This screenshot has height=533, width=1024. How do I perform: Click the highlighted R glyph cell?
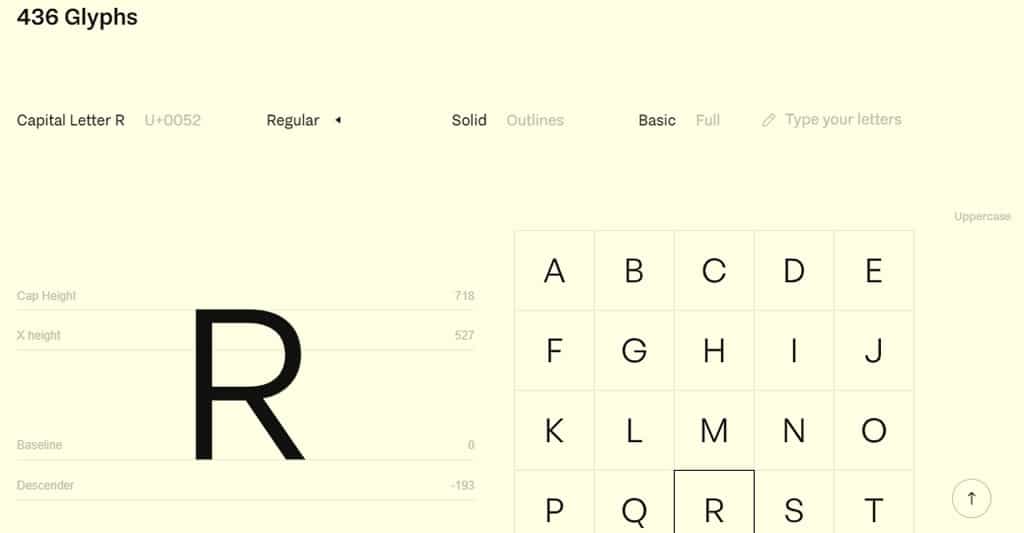click(x=714, y=502)
